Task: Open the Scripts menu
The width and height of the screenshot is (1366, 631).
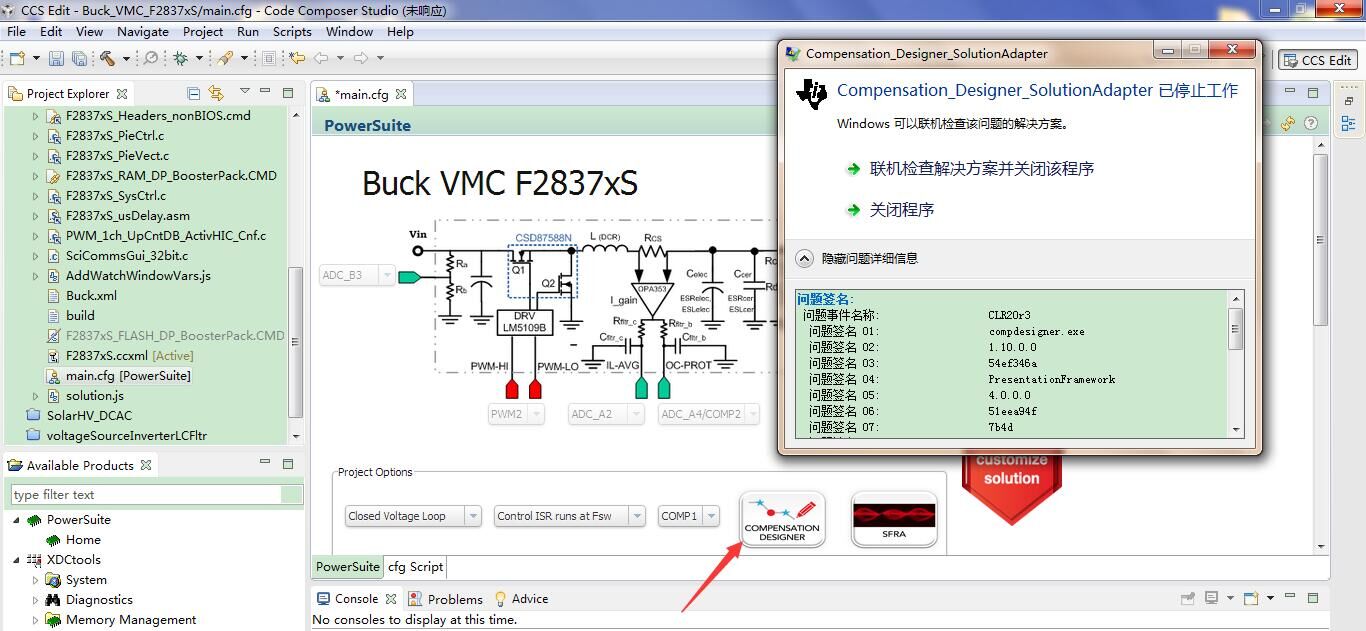Action: coord(292,31)
